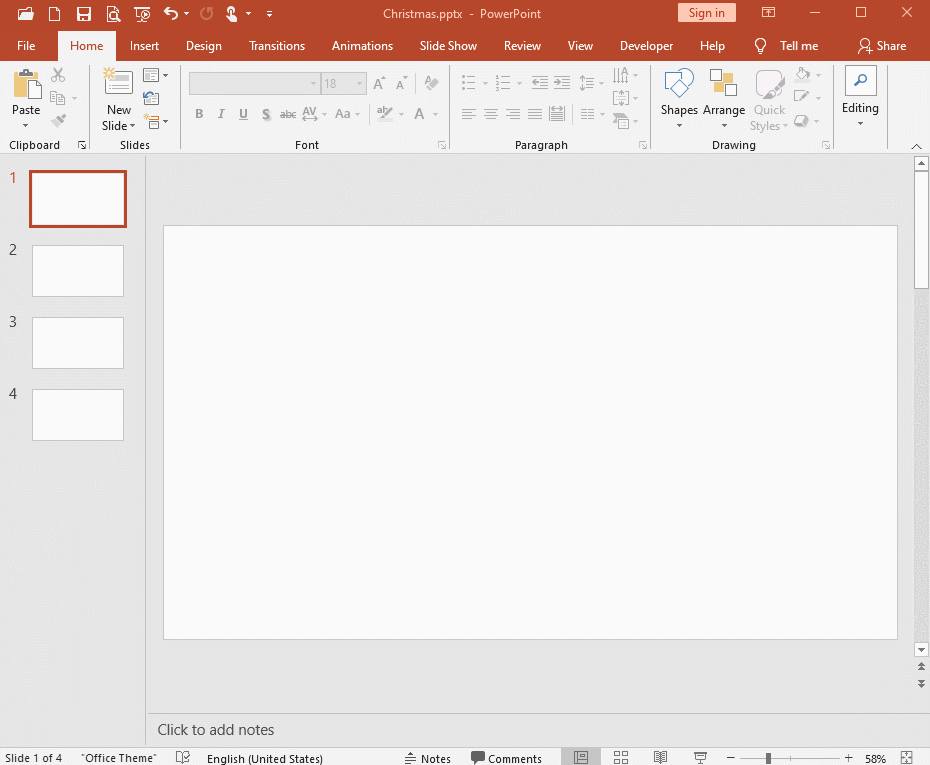Screen dimensions: 930x765
Task: Open the Change Case Aa menu
Action: click(347, 114)
